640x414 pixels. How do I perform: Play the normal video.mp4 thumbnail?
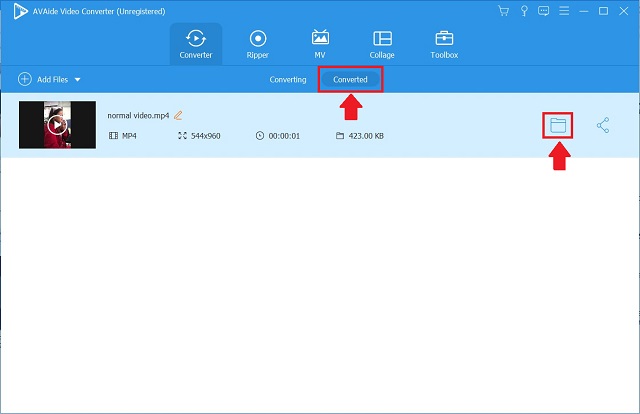click(x=57, y=125)
